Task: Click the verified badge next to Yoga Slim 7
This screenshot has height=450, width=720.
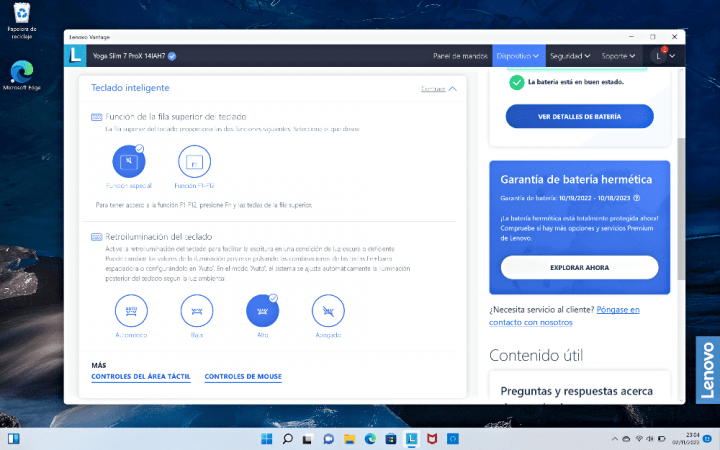Action: tap(172, 56)
